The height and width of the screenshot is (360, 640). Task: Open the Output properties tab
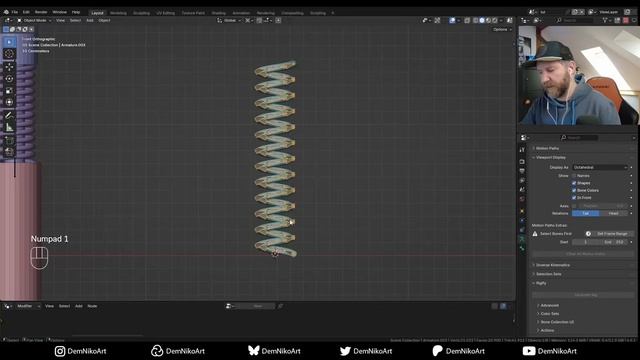(522, 171)
